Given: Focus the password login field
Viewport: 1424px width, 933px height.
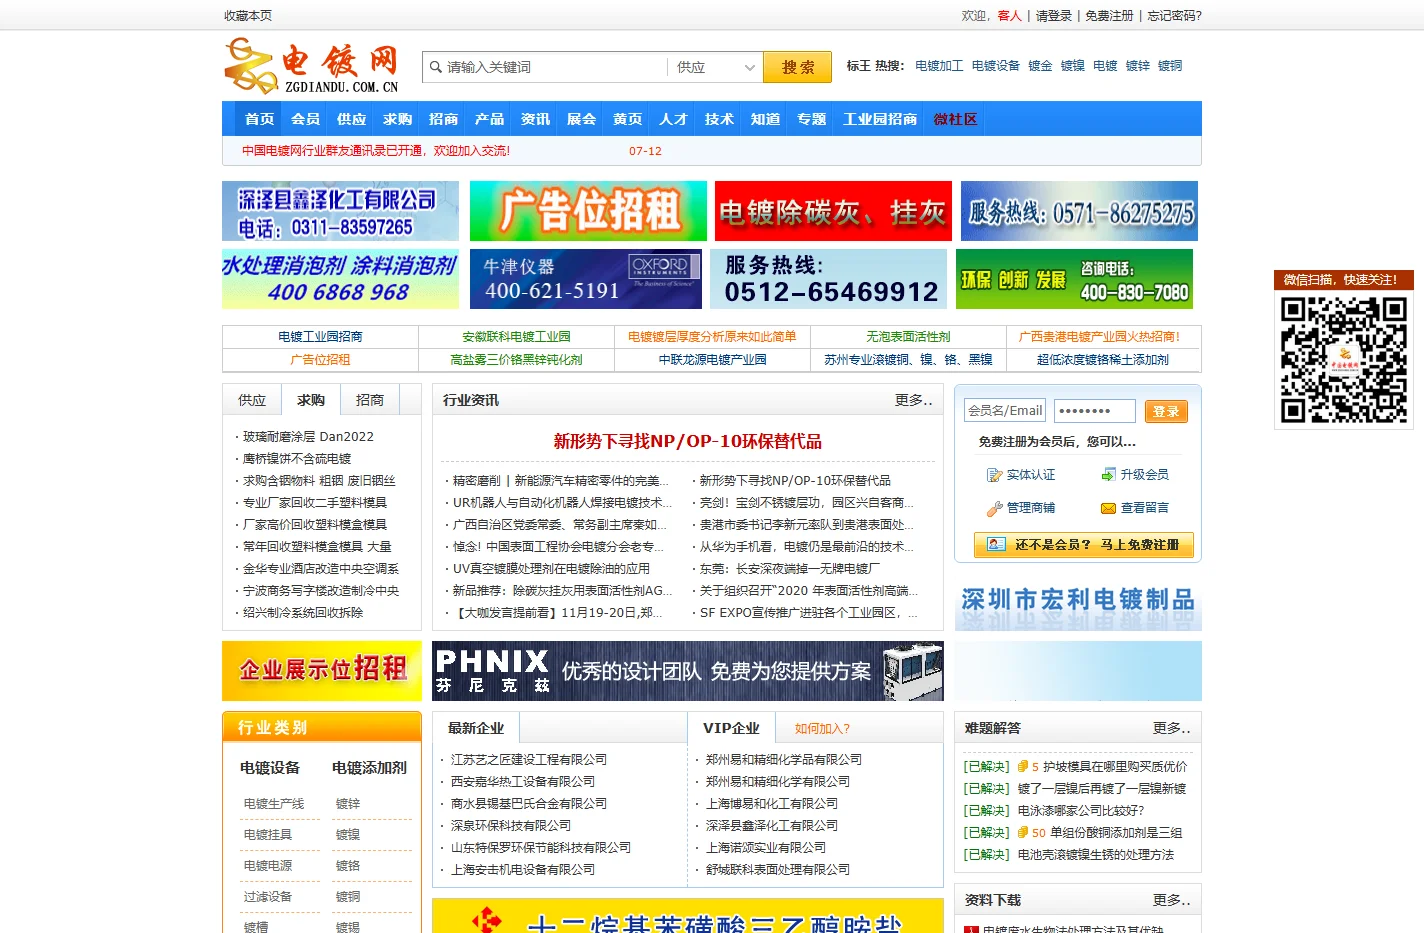Looking at the screenshot, I should 1094,411.
